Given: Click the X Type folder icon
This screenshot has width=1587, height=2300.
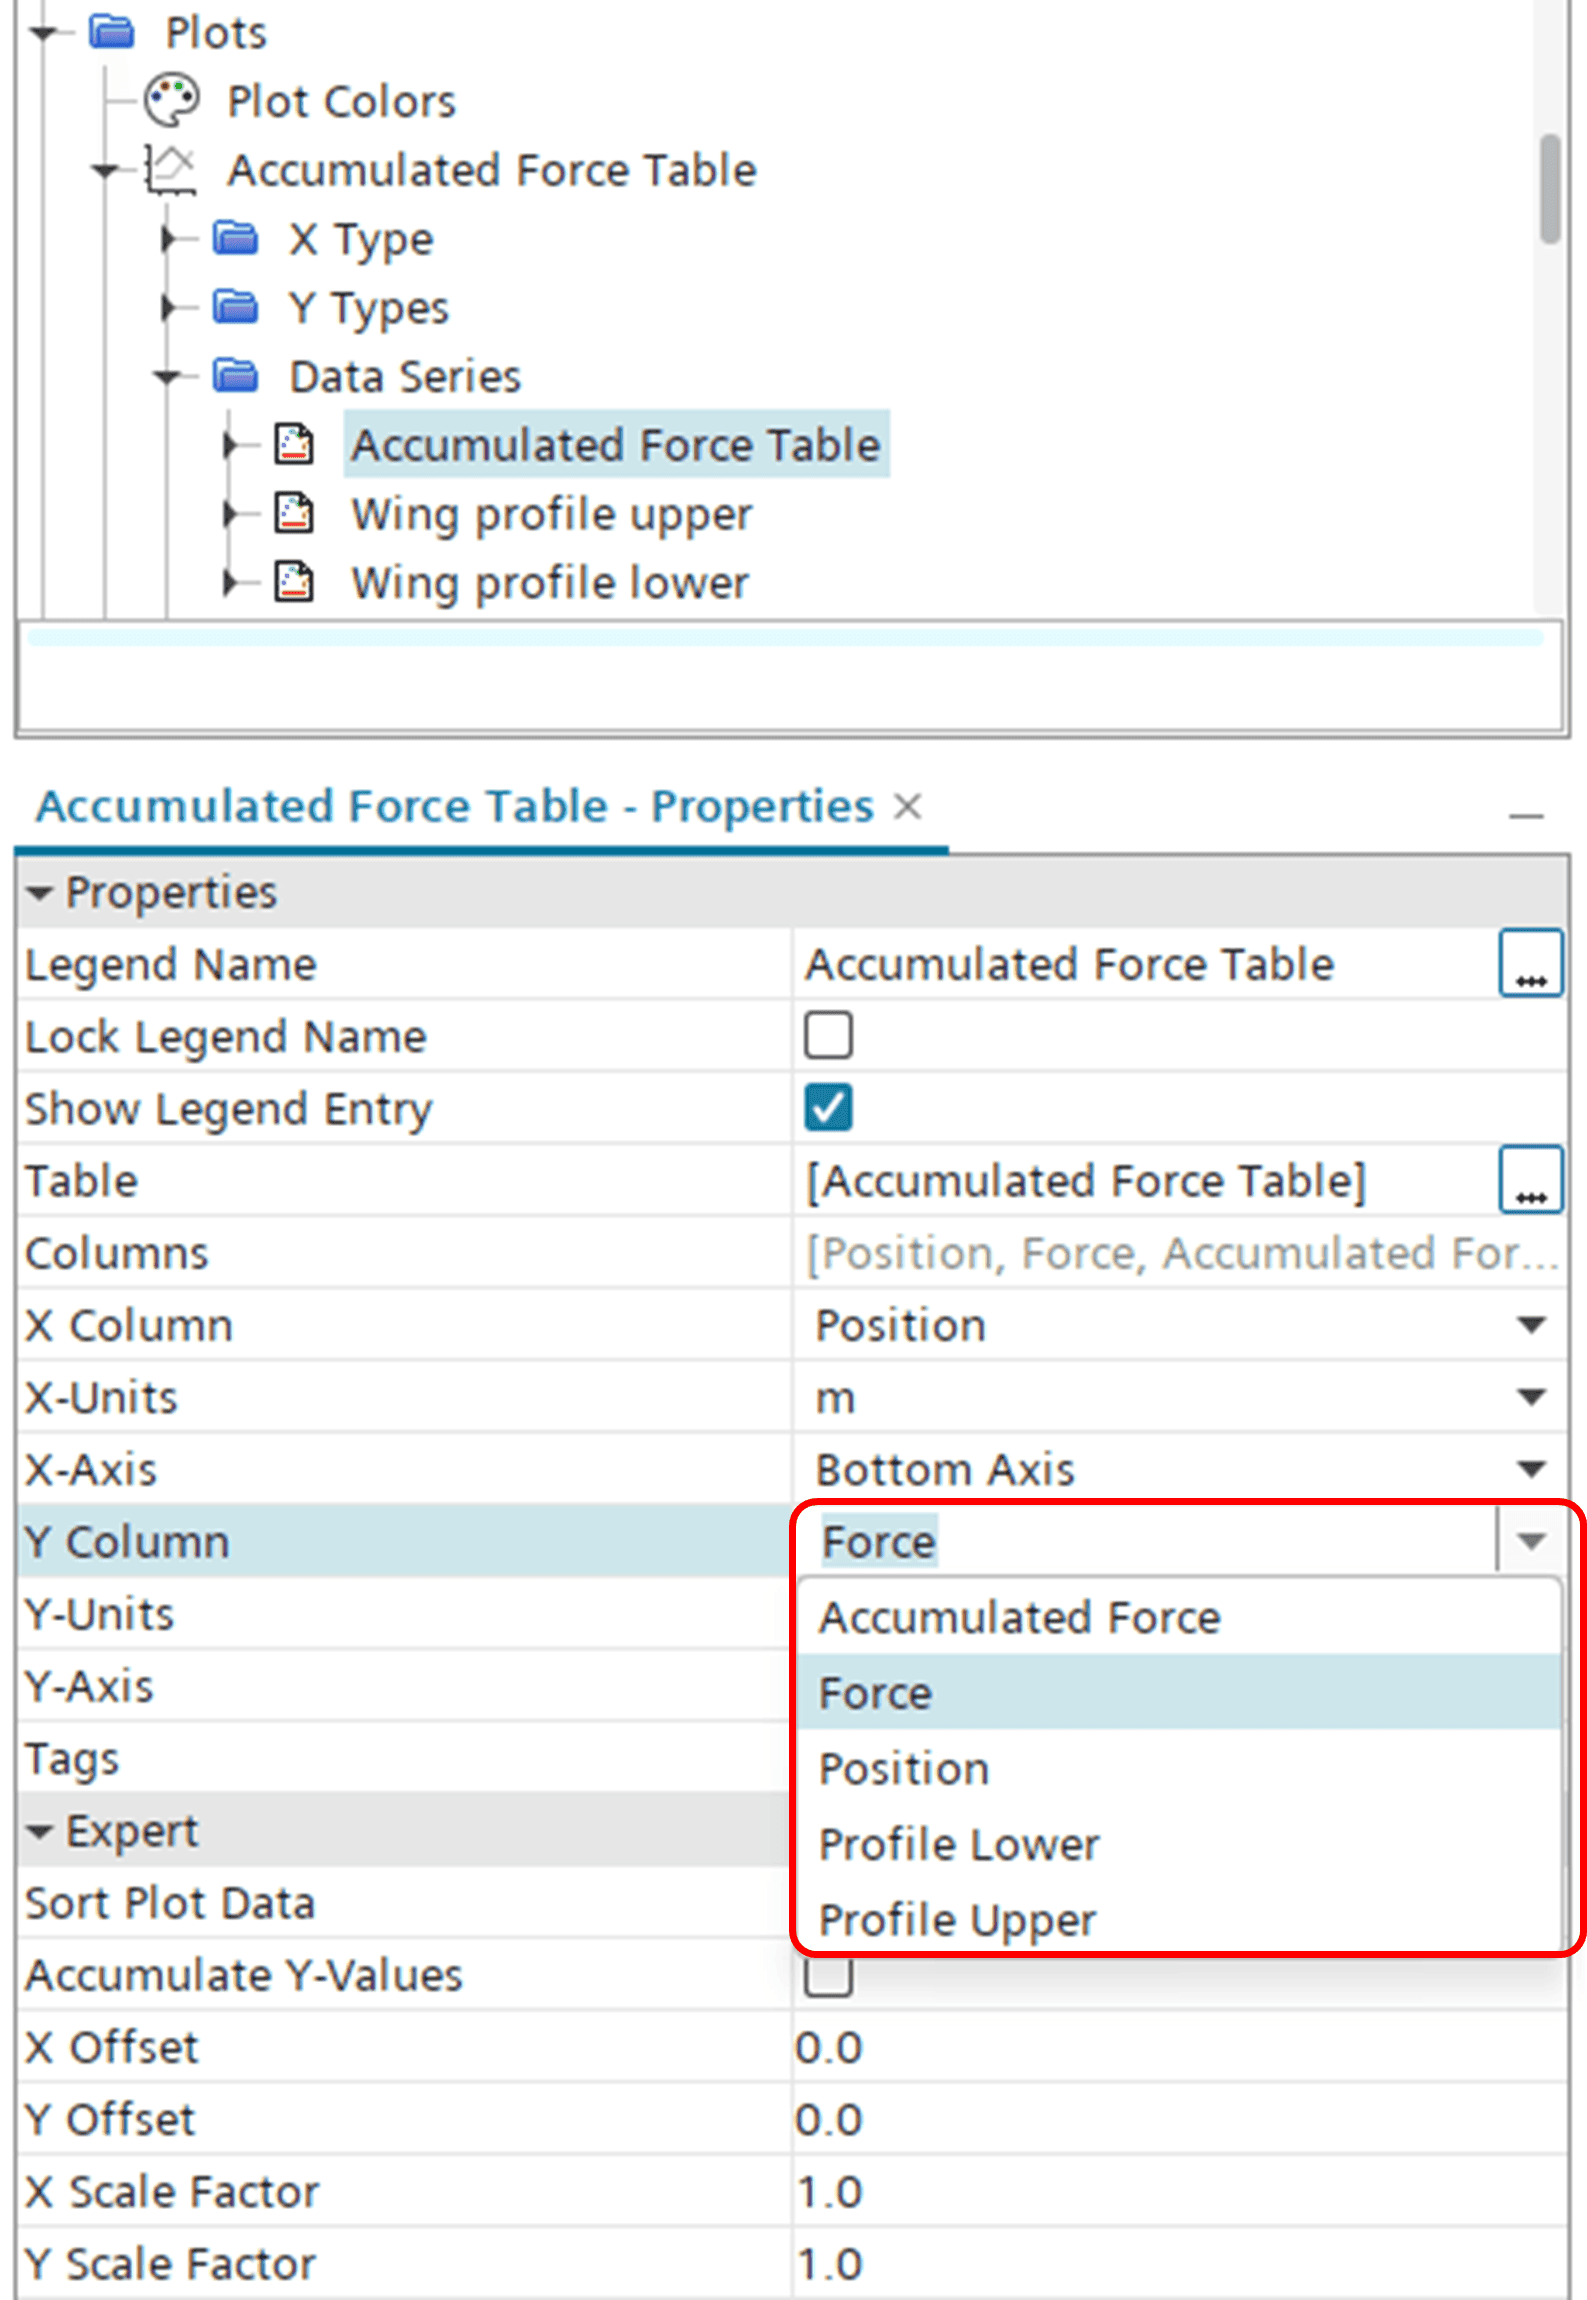Looking at the screenshot, I should [x=236, y=239].
